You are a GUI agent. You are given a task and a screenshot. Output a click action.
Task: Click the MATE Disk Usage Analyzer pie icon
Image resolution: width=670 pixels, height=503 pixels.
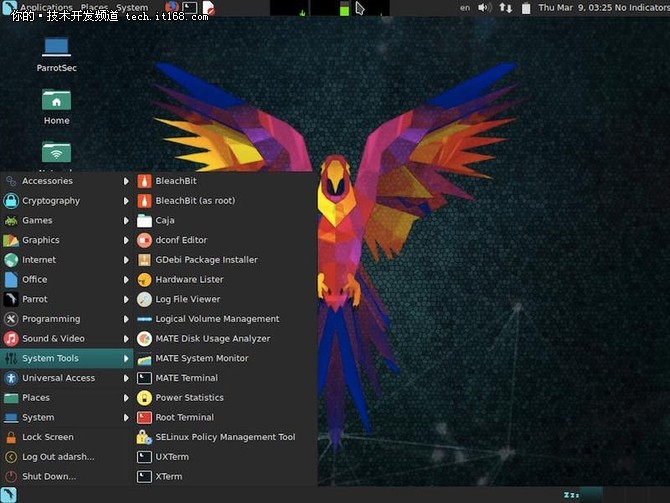144,339
